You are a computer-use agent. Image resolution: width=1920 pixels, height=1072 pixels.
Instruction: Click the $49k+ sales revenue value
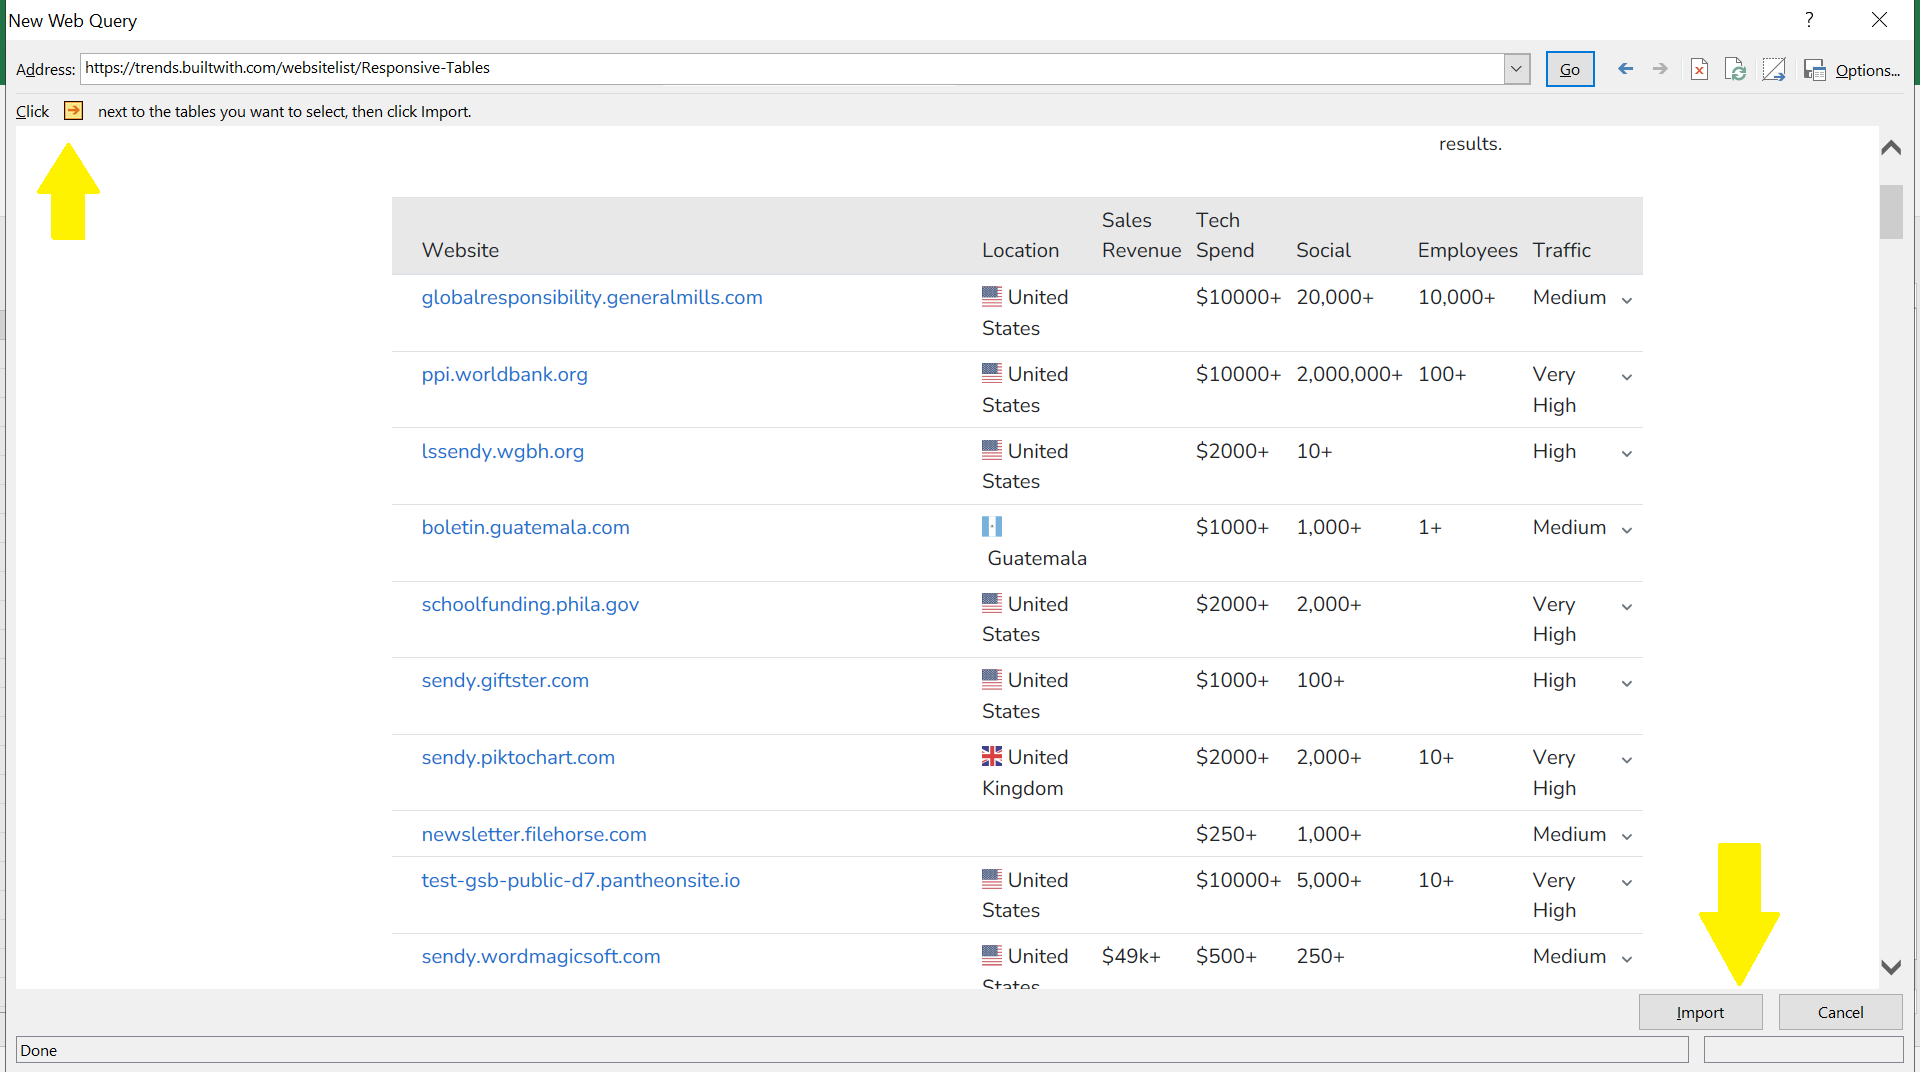1131,956
